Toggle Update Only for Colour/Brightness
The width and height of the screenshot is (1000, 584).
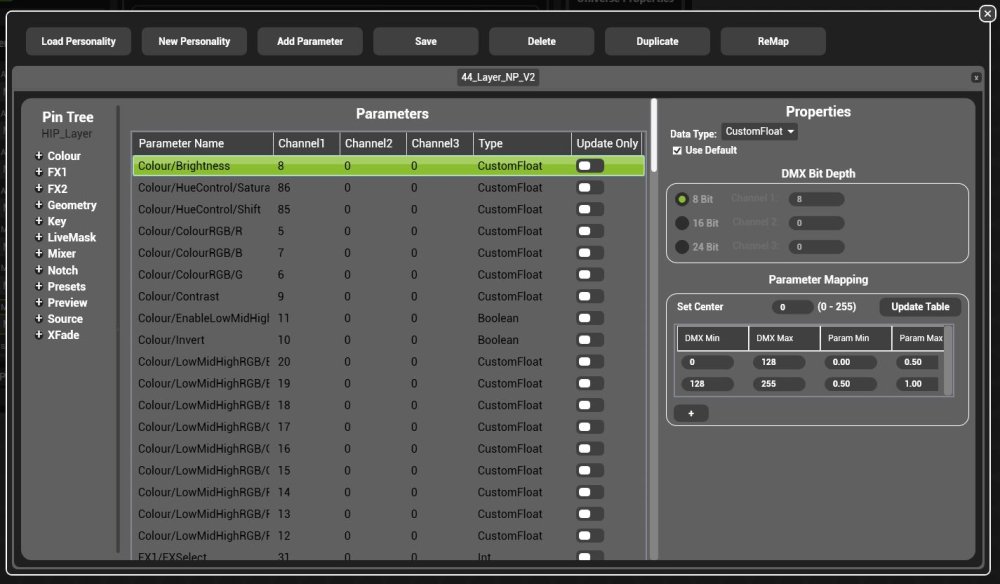(590, 166)
